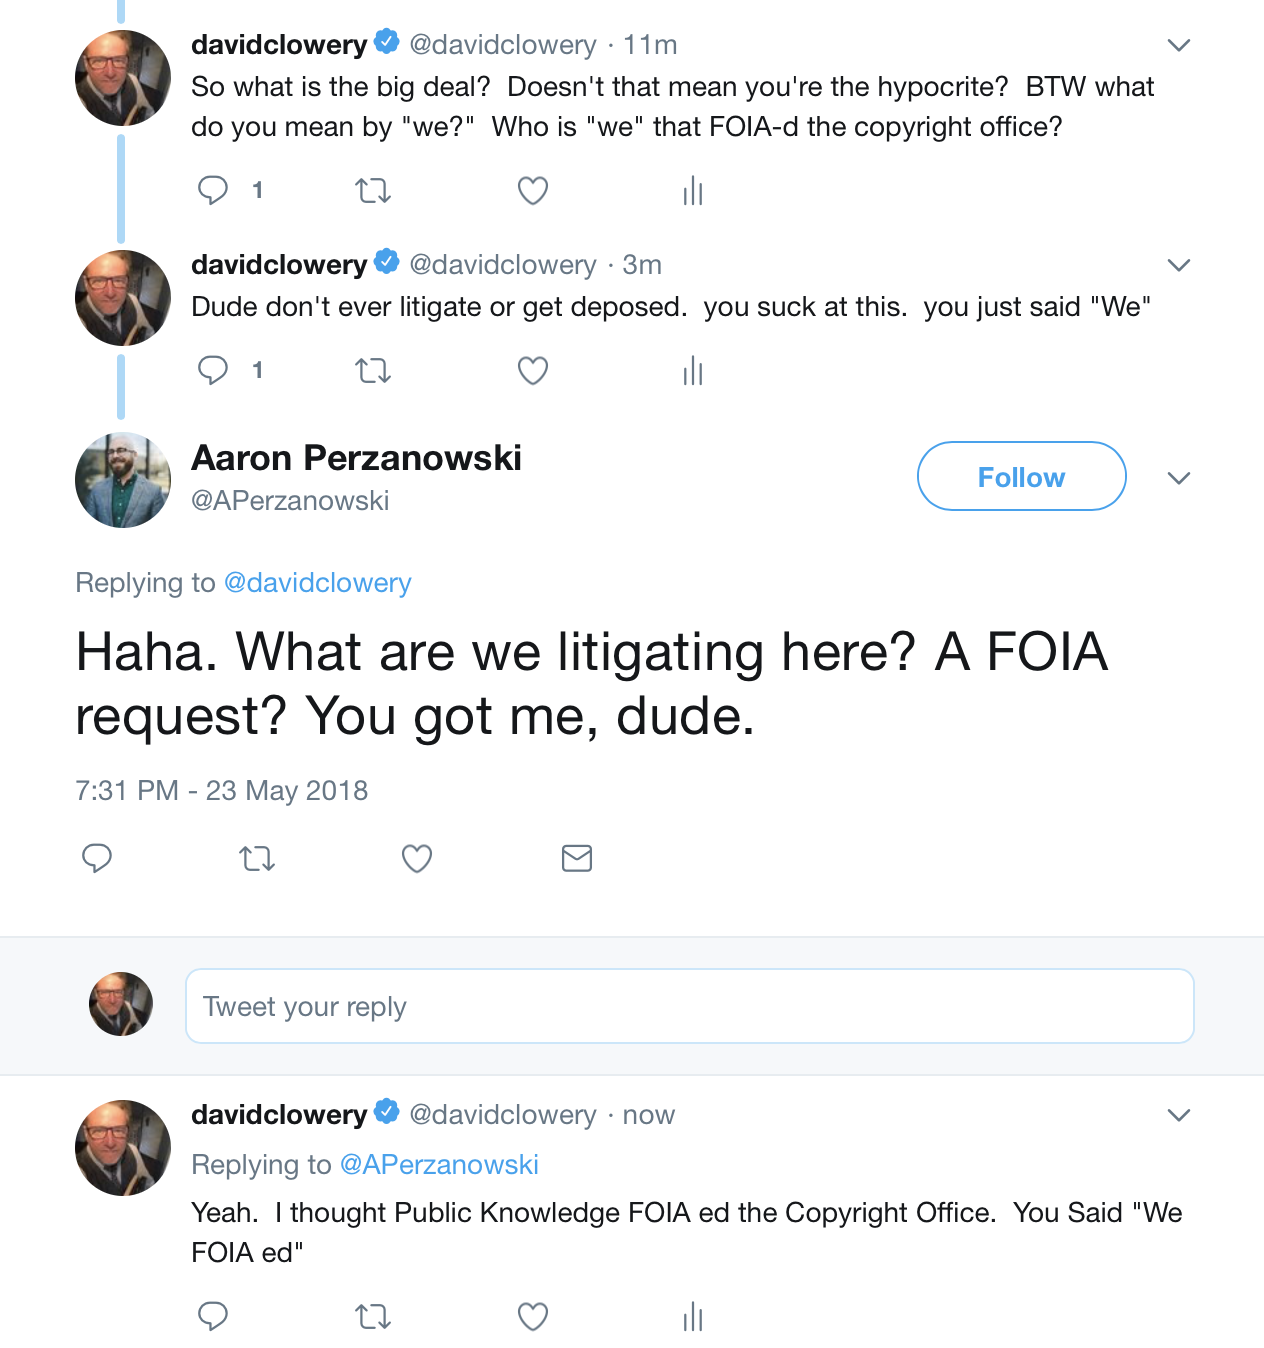Follow Aaron Perzanowski

point(1021,477)
